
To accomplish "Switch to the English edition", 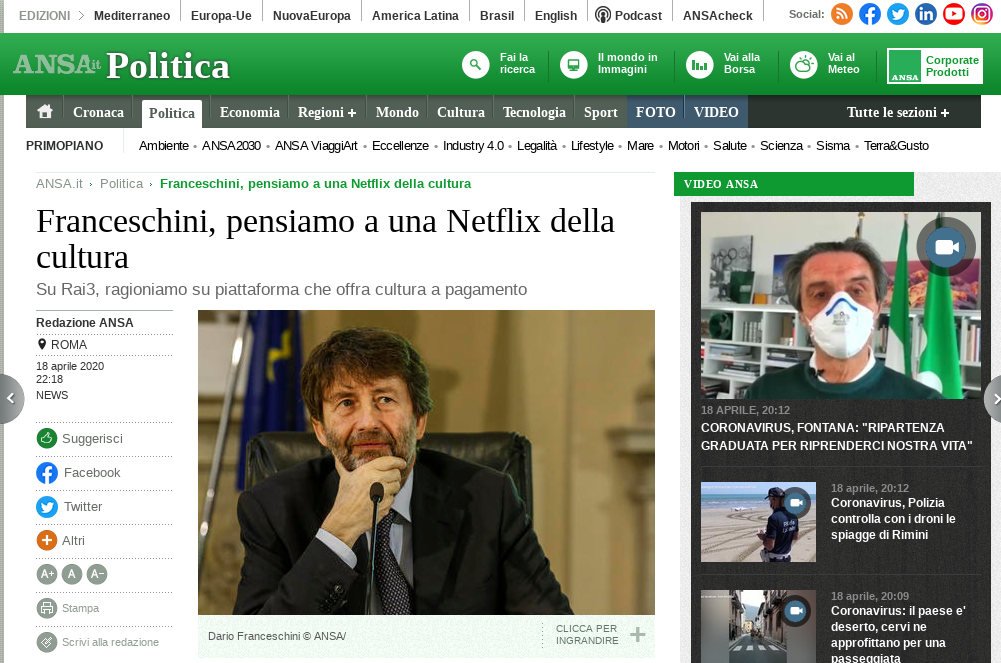I will 556,15.
